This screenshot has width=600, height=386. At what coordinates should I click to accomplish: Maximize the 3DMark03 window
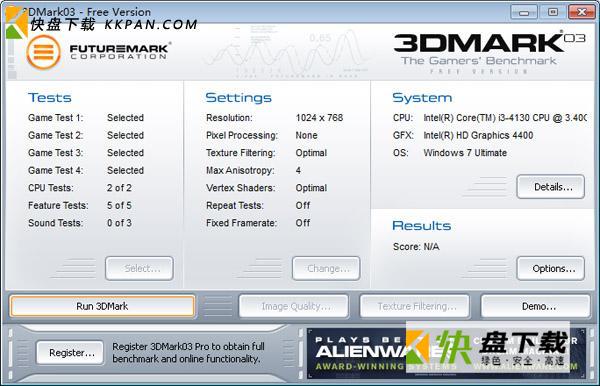pos(553,12)
